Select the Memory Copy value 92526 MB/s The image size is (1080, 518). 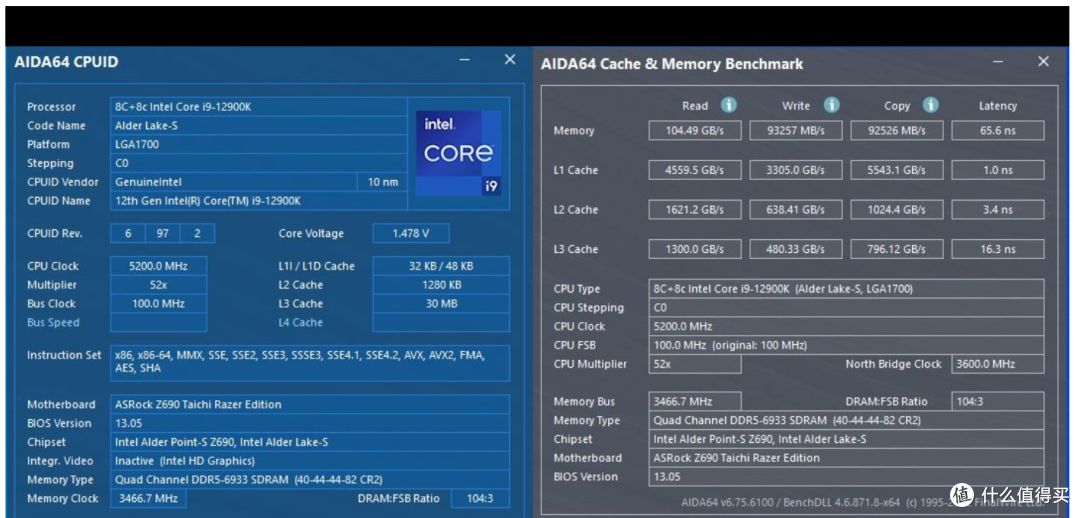[896, 131]
